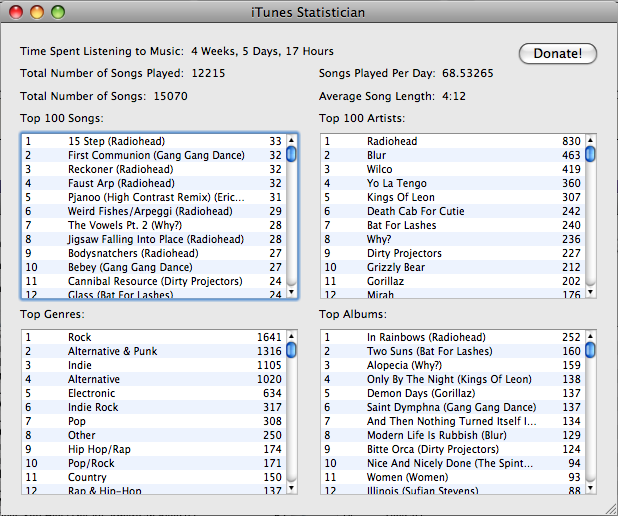The height and width of the screenshot is (516, 618).
Task: Select song Pjanoo (High Contrast Remix)
Action: coord(154,197)
